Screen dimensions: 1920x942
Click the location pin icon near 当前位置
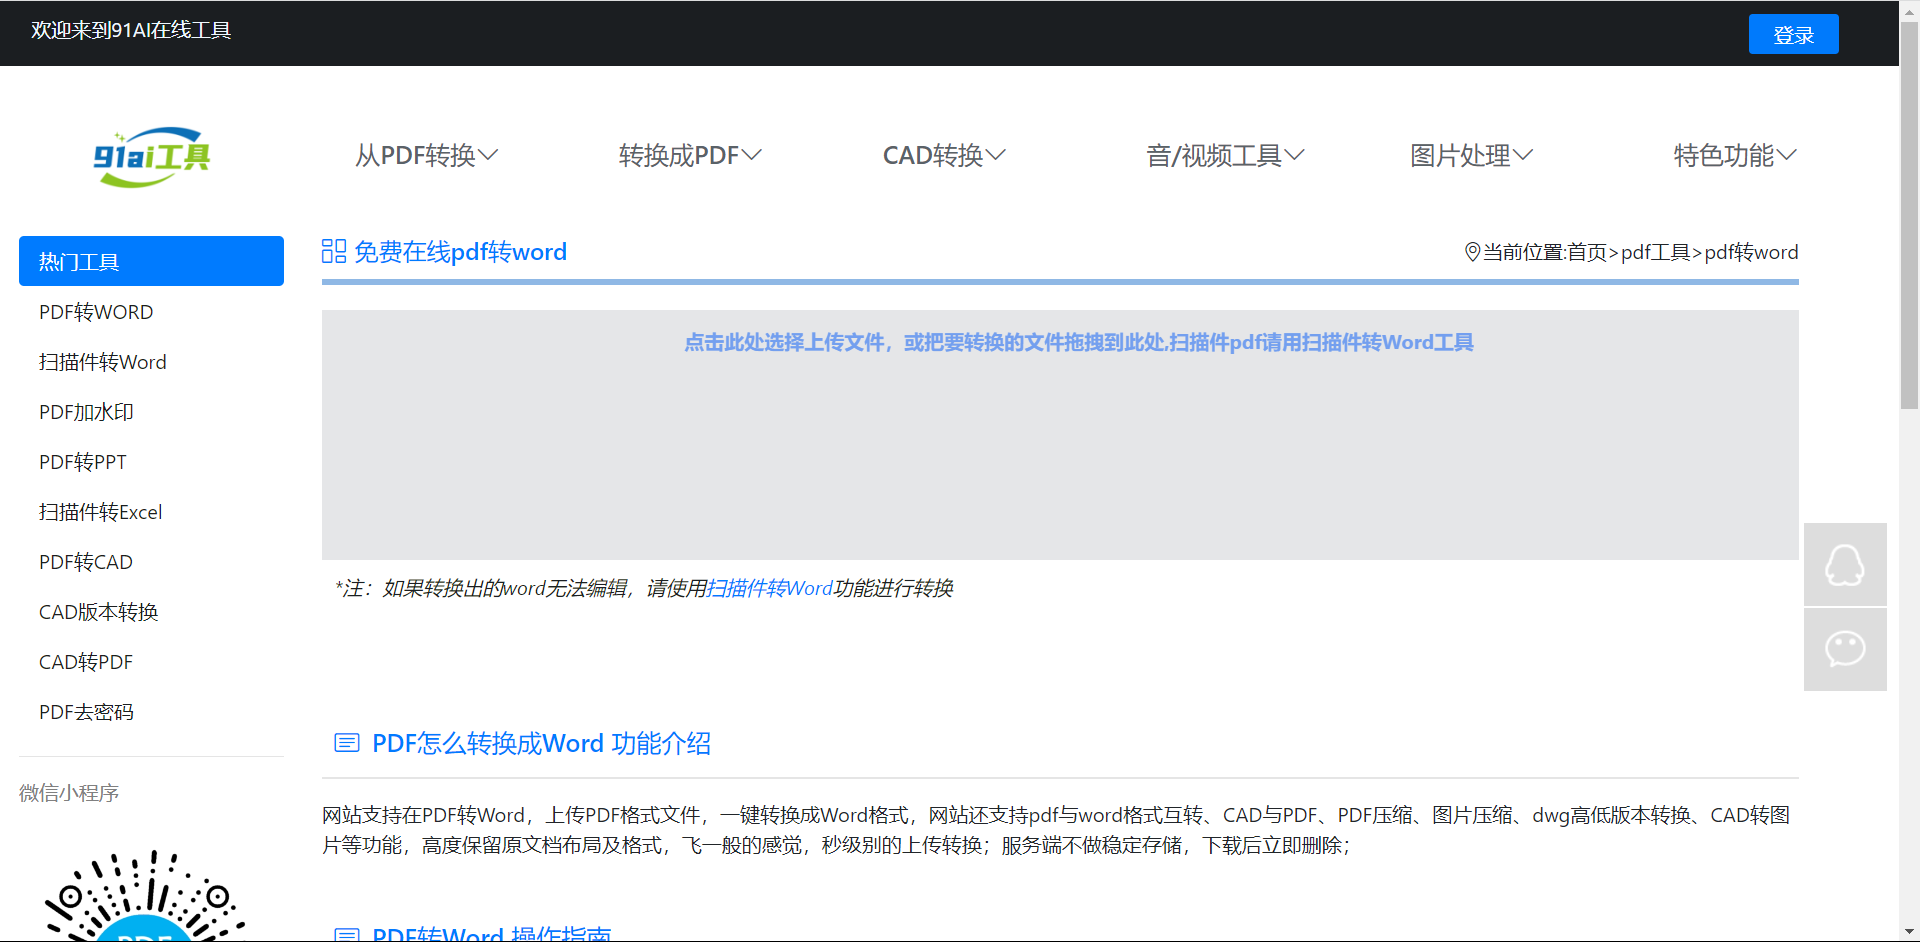pos(1472,252)
